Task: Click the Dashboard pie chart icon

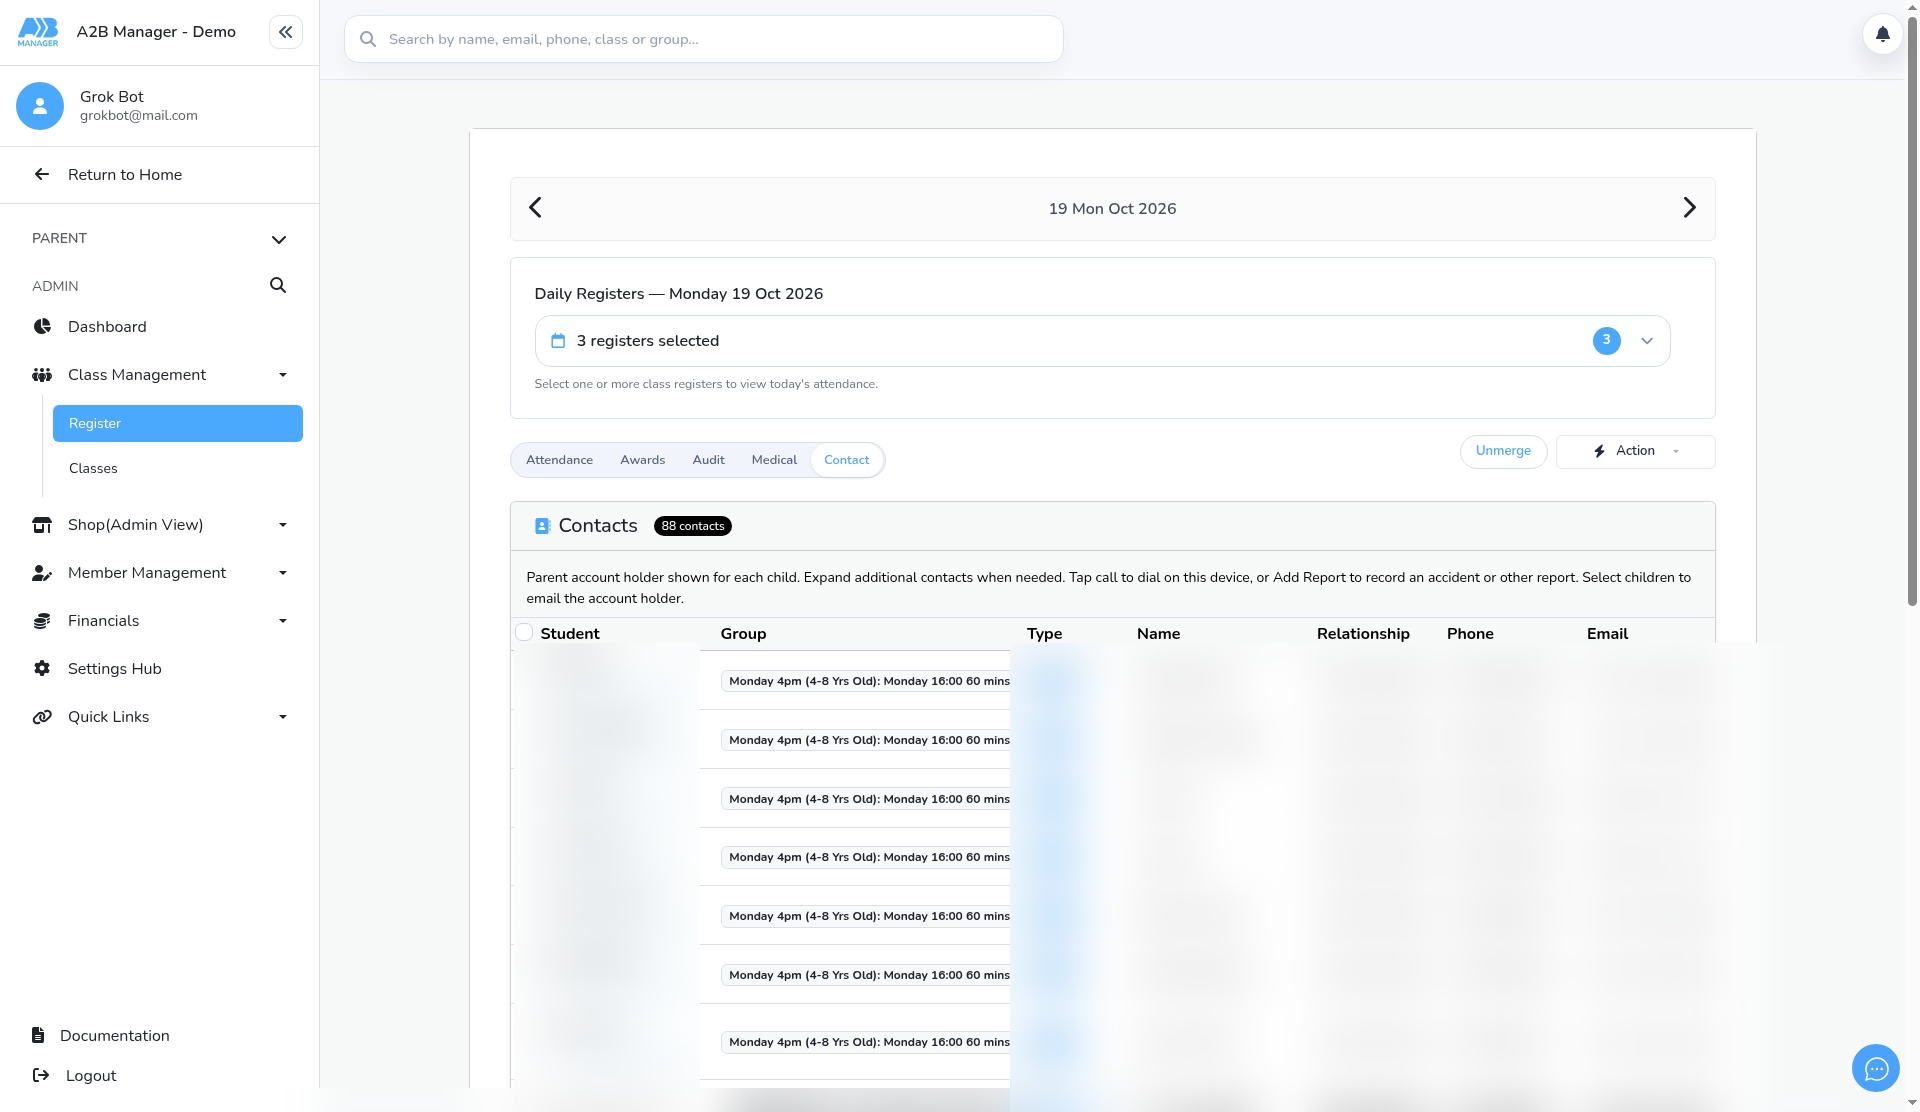Action: tap(42, 326)
